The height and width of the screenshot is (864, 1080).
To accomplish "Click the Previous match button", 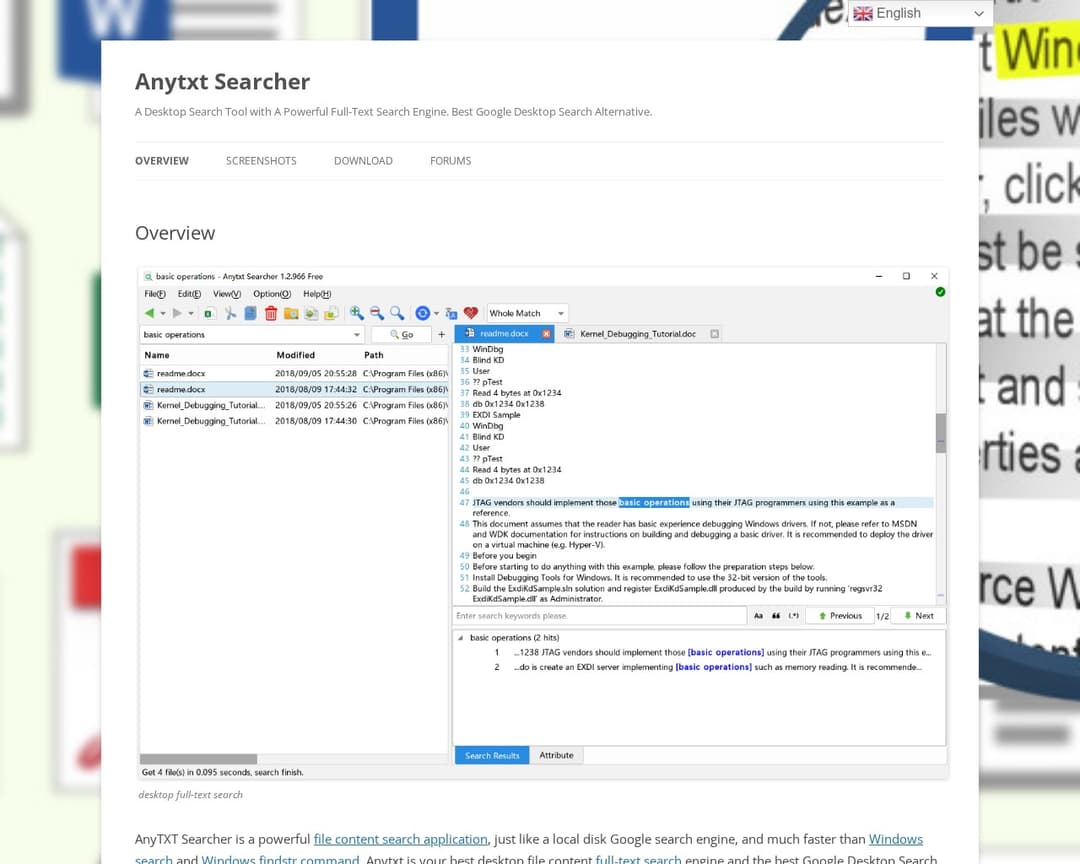I will tap(840, 616).
